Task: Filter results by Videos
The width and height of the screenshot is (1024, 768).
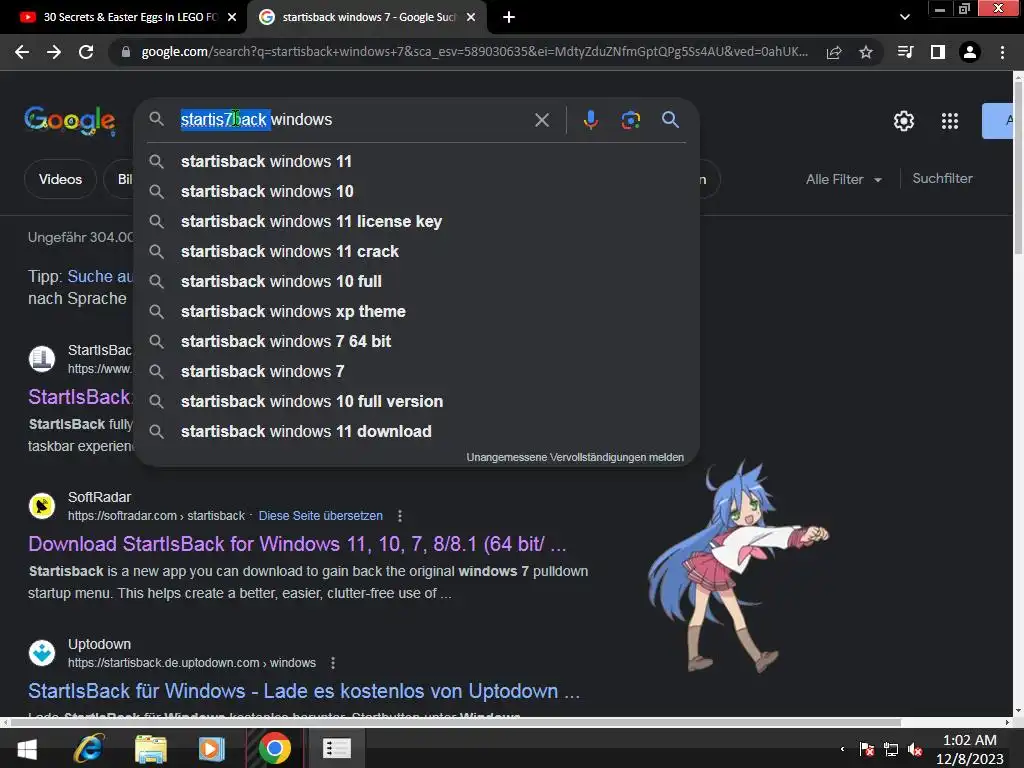Action: pyautogui.click(x=60, y=179)
